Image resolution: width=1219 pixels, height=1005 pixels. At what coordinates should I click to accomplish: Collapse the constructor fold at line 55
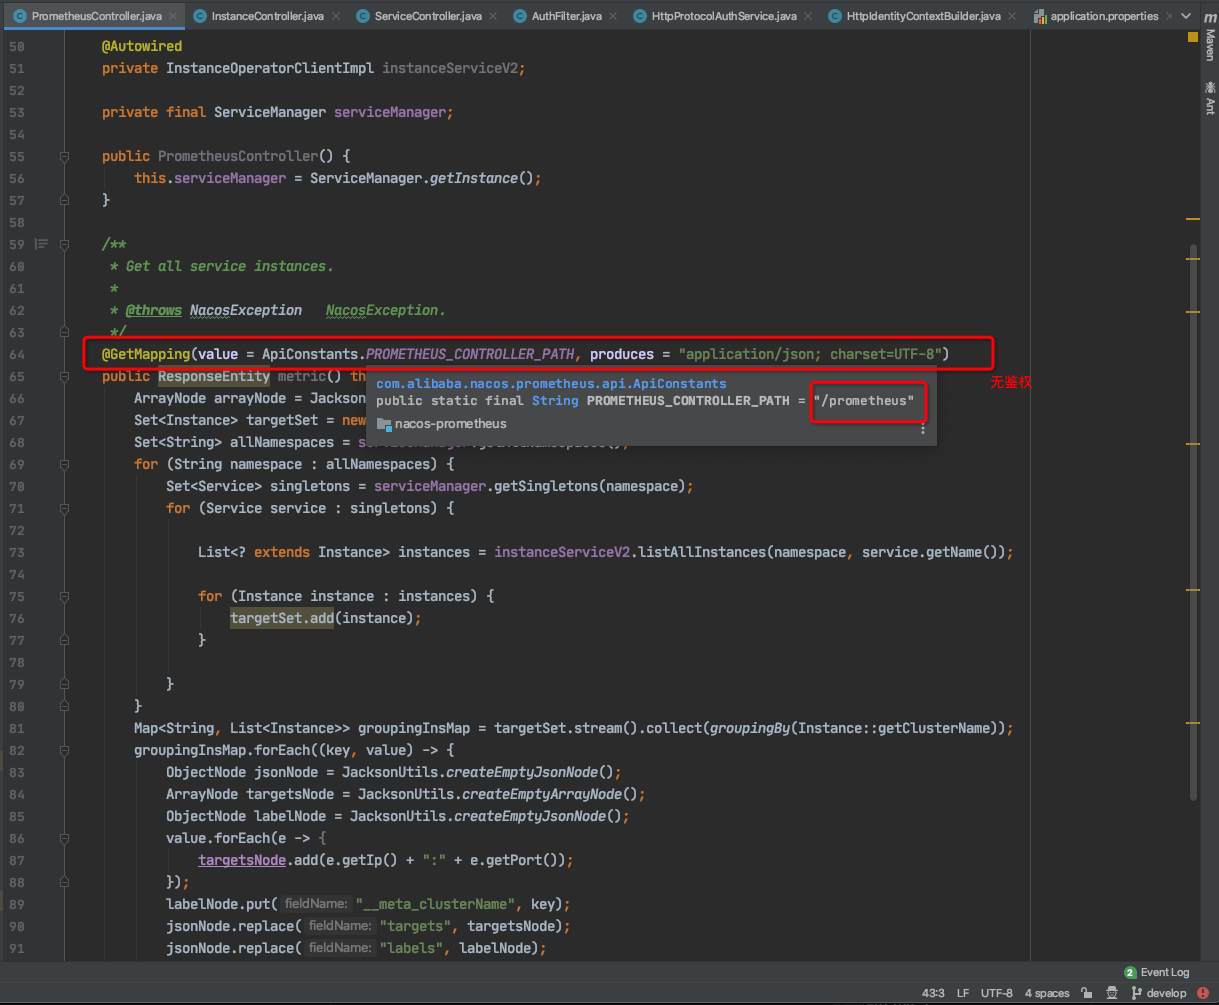point(65,156)
